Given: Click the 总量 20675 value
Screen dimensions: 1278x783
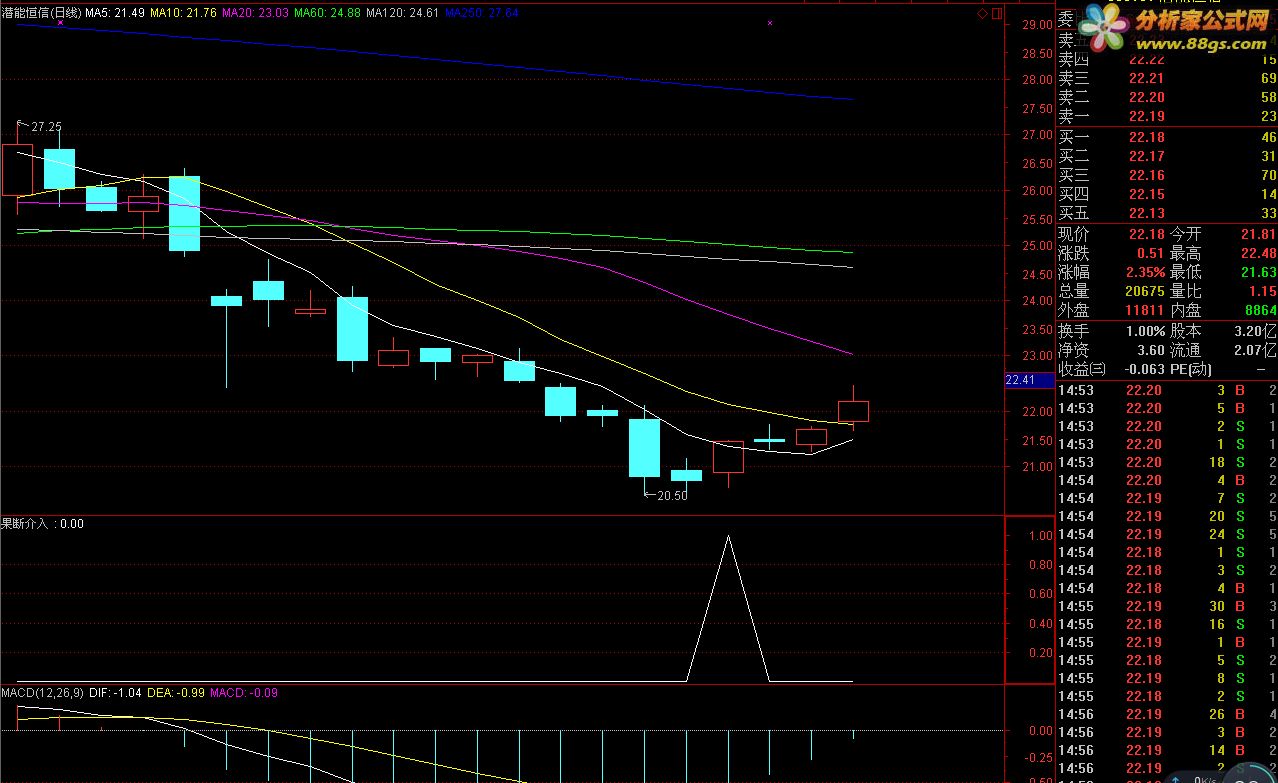Looking at the screenshot, I should click(x=1145, y=291).
